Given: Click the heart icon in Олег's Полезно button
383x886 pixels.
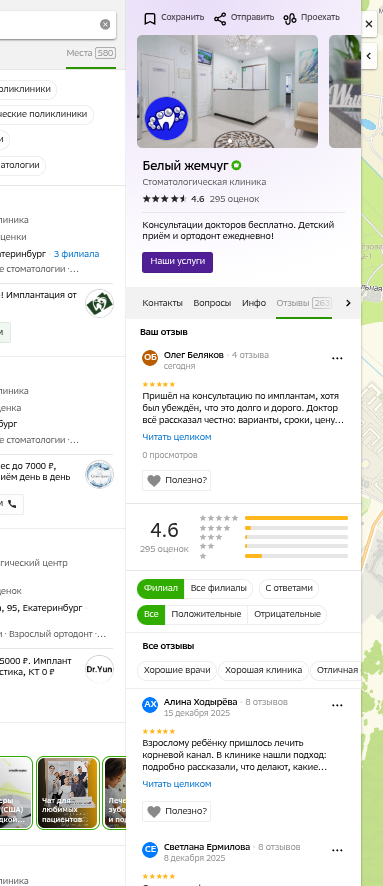Looking at the screenshot, I should pyautogui.click(x=154, y=481).
